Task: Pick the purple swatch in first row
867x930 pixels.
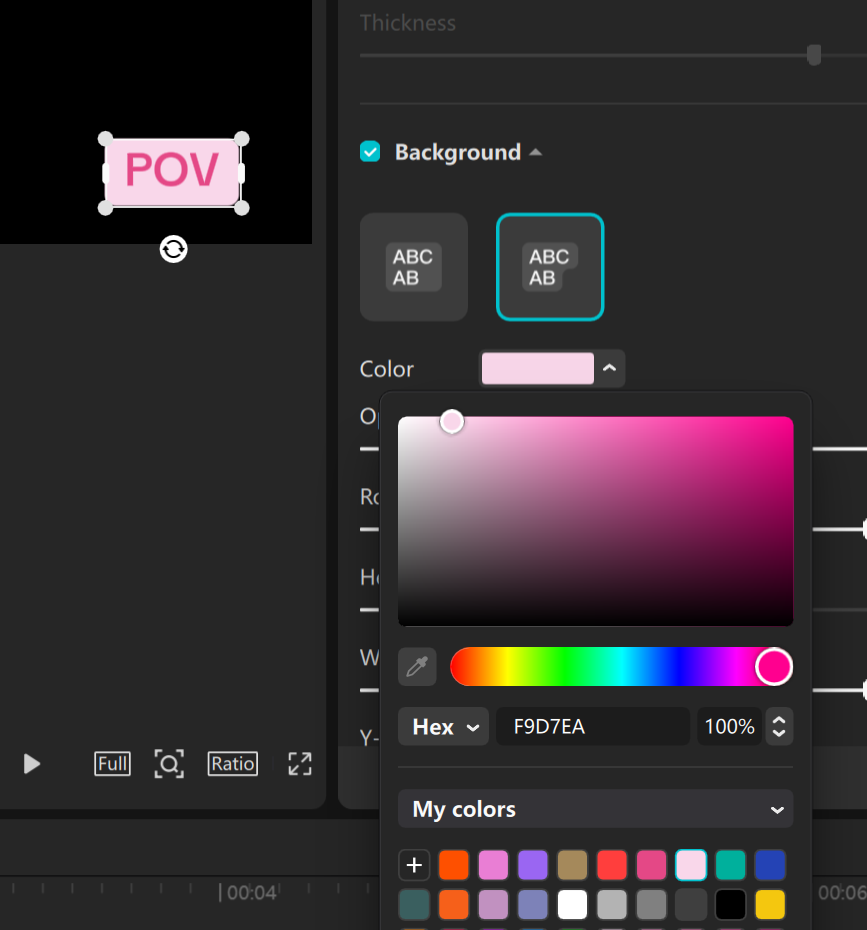Action: [x=533, y=865]
